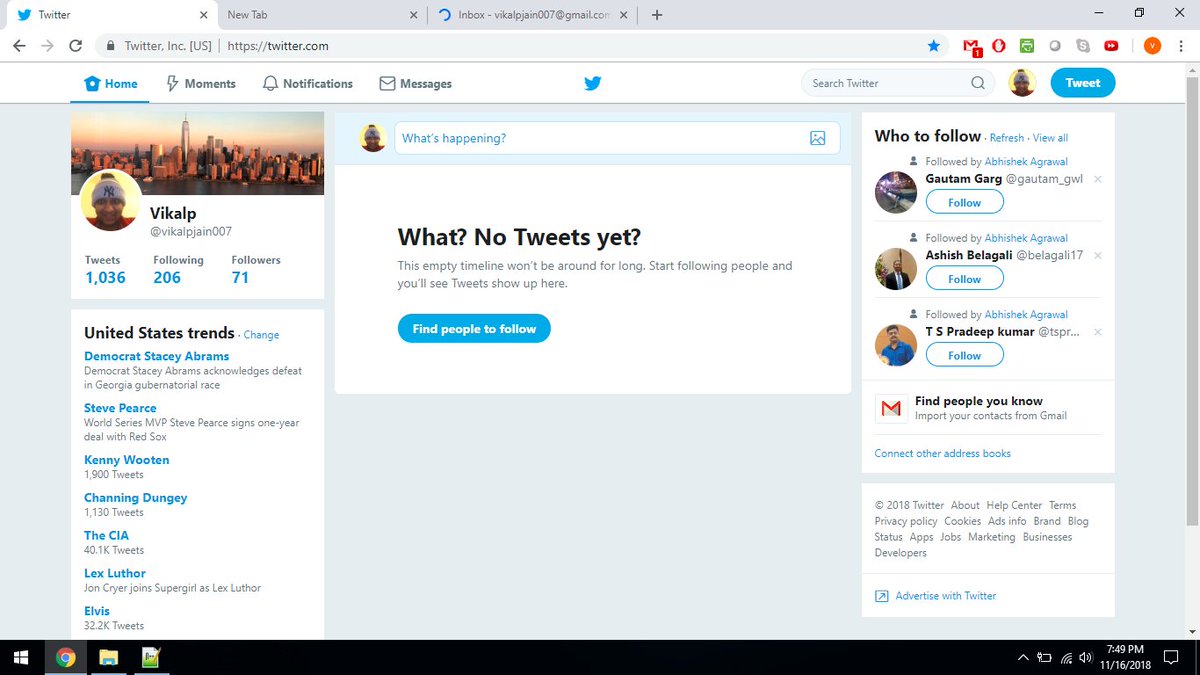
Task: Open profile avatar menu in top bar
Action: pyautogui.click(x=1022, y=83)
